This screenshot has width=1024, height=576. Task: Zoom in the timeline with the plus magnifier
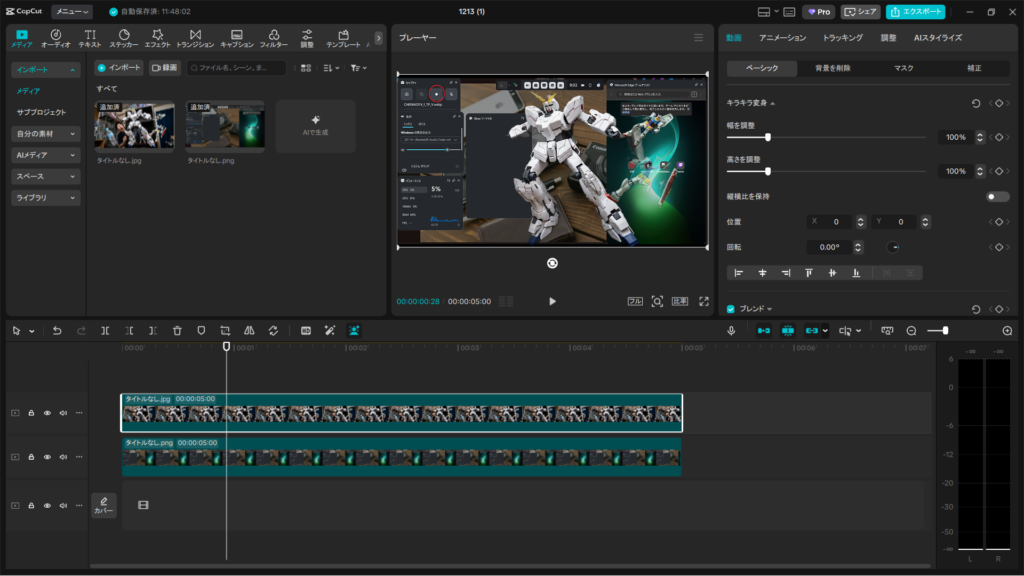point(1006,331)
